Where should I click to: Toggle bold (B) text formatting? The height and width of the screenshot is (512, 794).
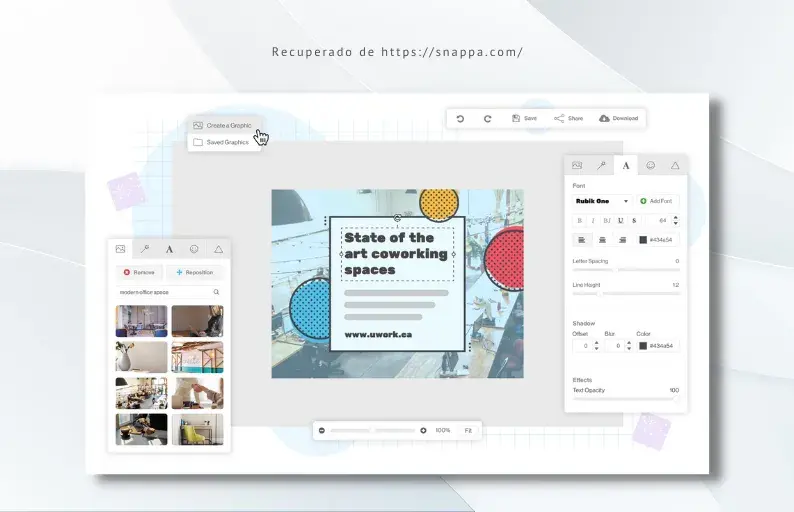579,220
